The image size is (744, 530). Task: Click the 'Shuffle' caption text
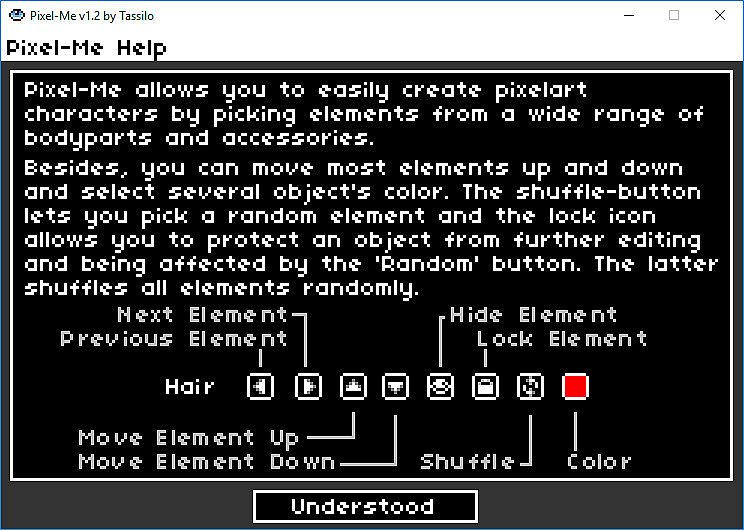pos(467,461)
